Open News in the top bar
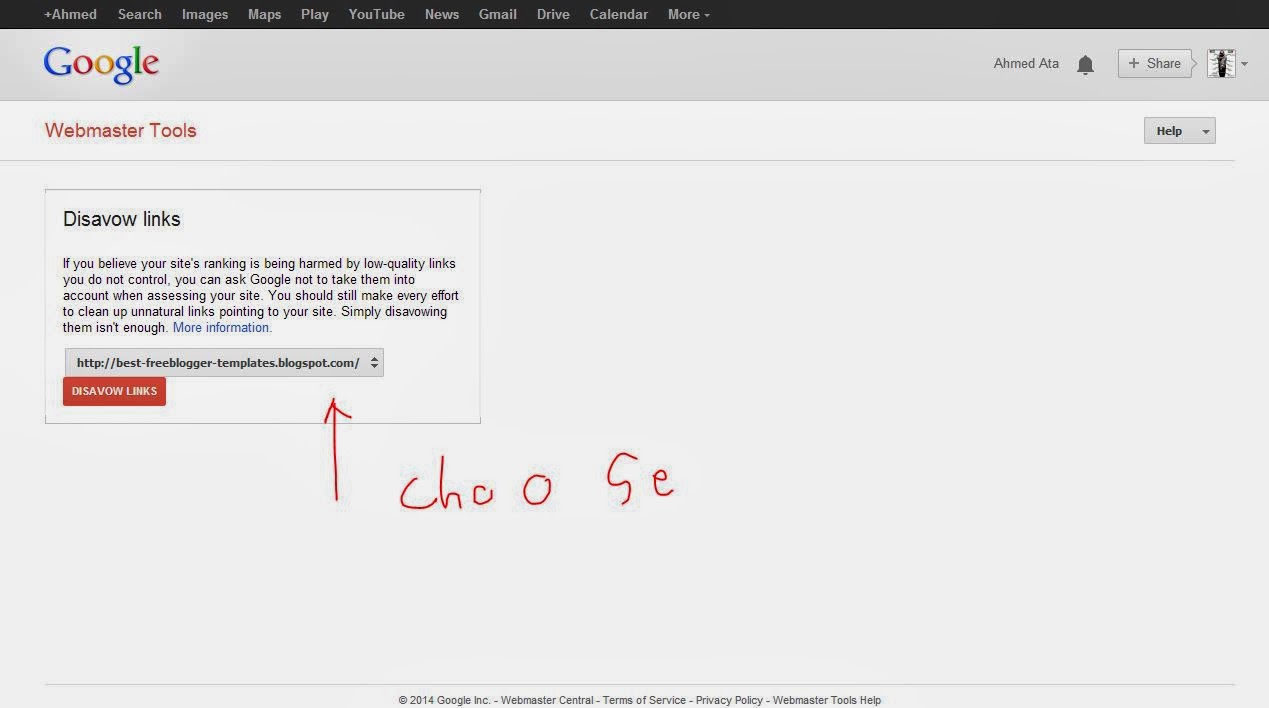Image resolution: width=1269 pixels, height=708 pixels. [x=442, y=14]
